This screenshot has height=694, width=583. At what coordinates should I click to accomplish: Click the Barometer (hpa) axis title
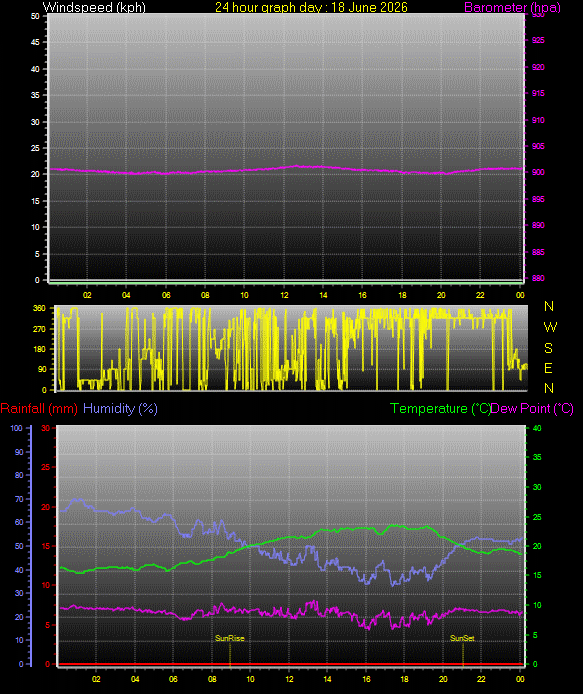point(512,8)
